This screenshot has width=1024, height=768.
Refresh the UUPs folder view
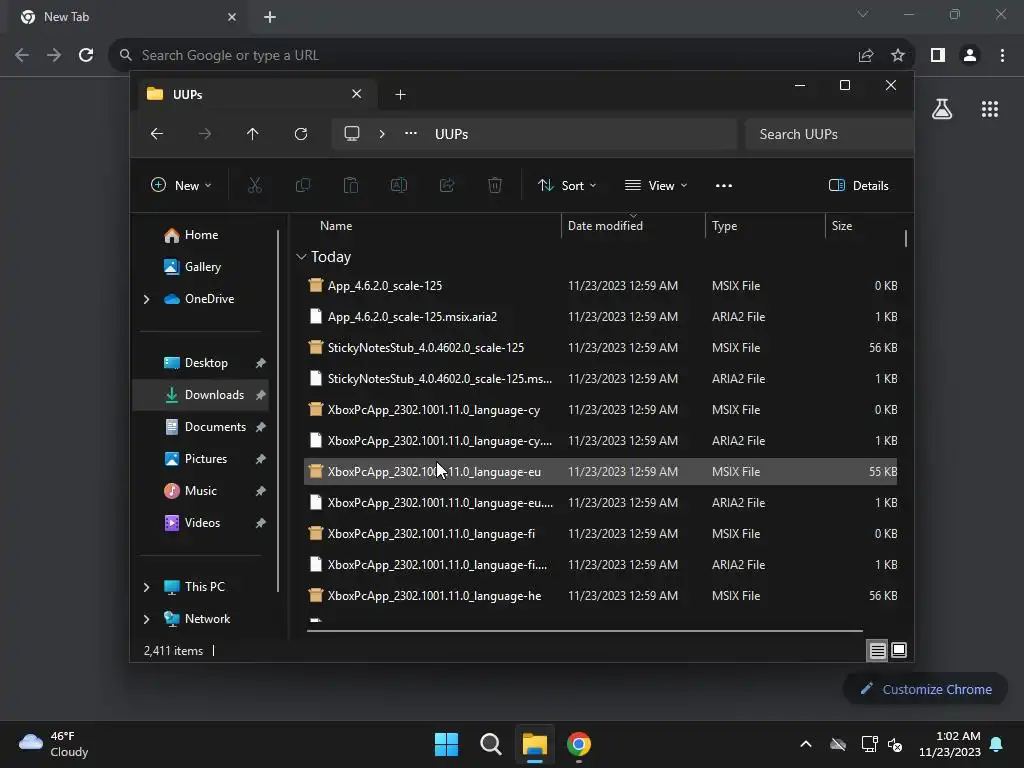pyautogui.click(x=301, y=134)
